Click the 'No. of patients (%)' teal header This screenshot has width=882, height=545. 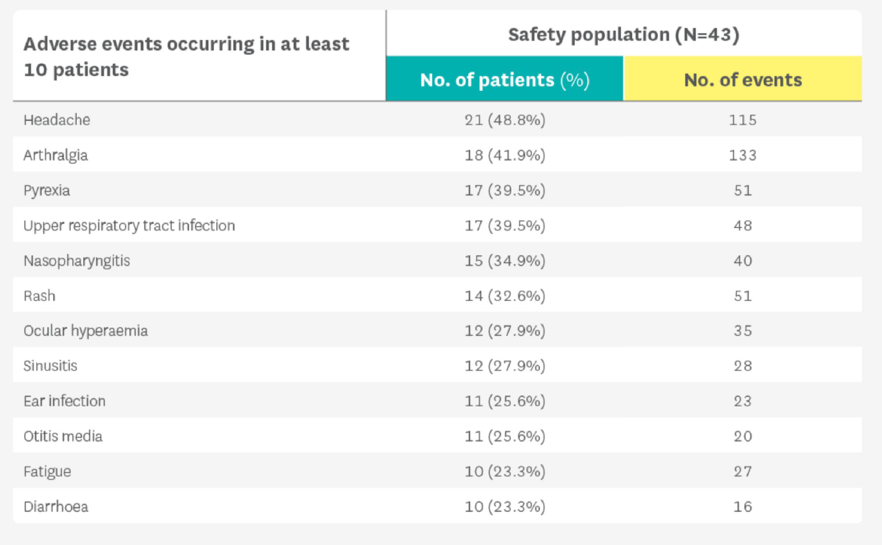(x=504, y=80)
